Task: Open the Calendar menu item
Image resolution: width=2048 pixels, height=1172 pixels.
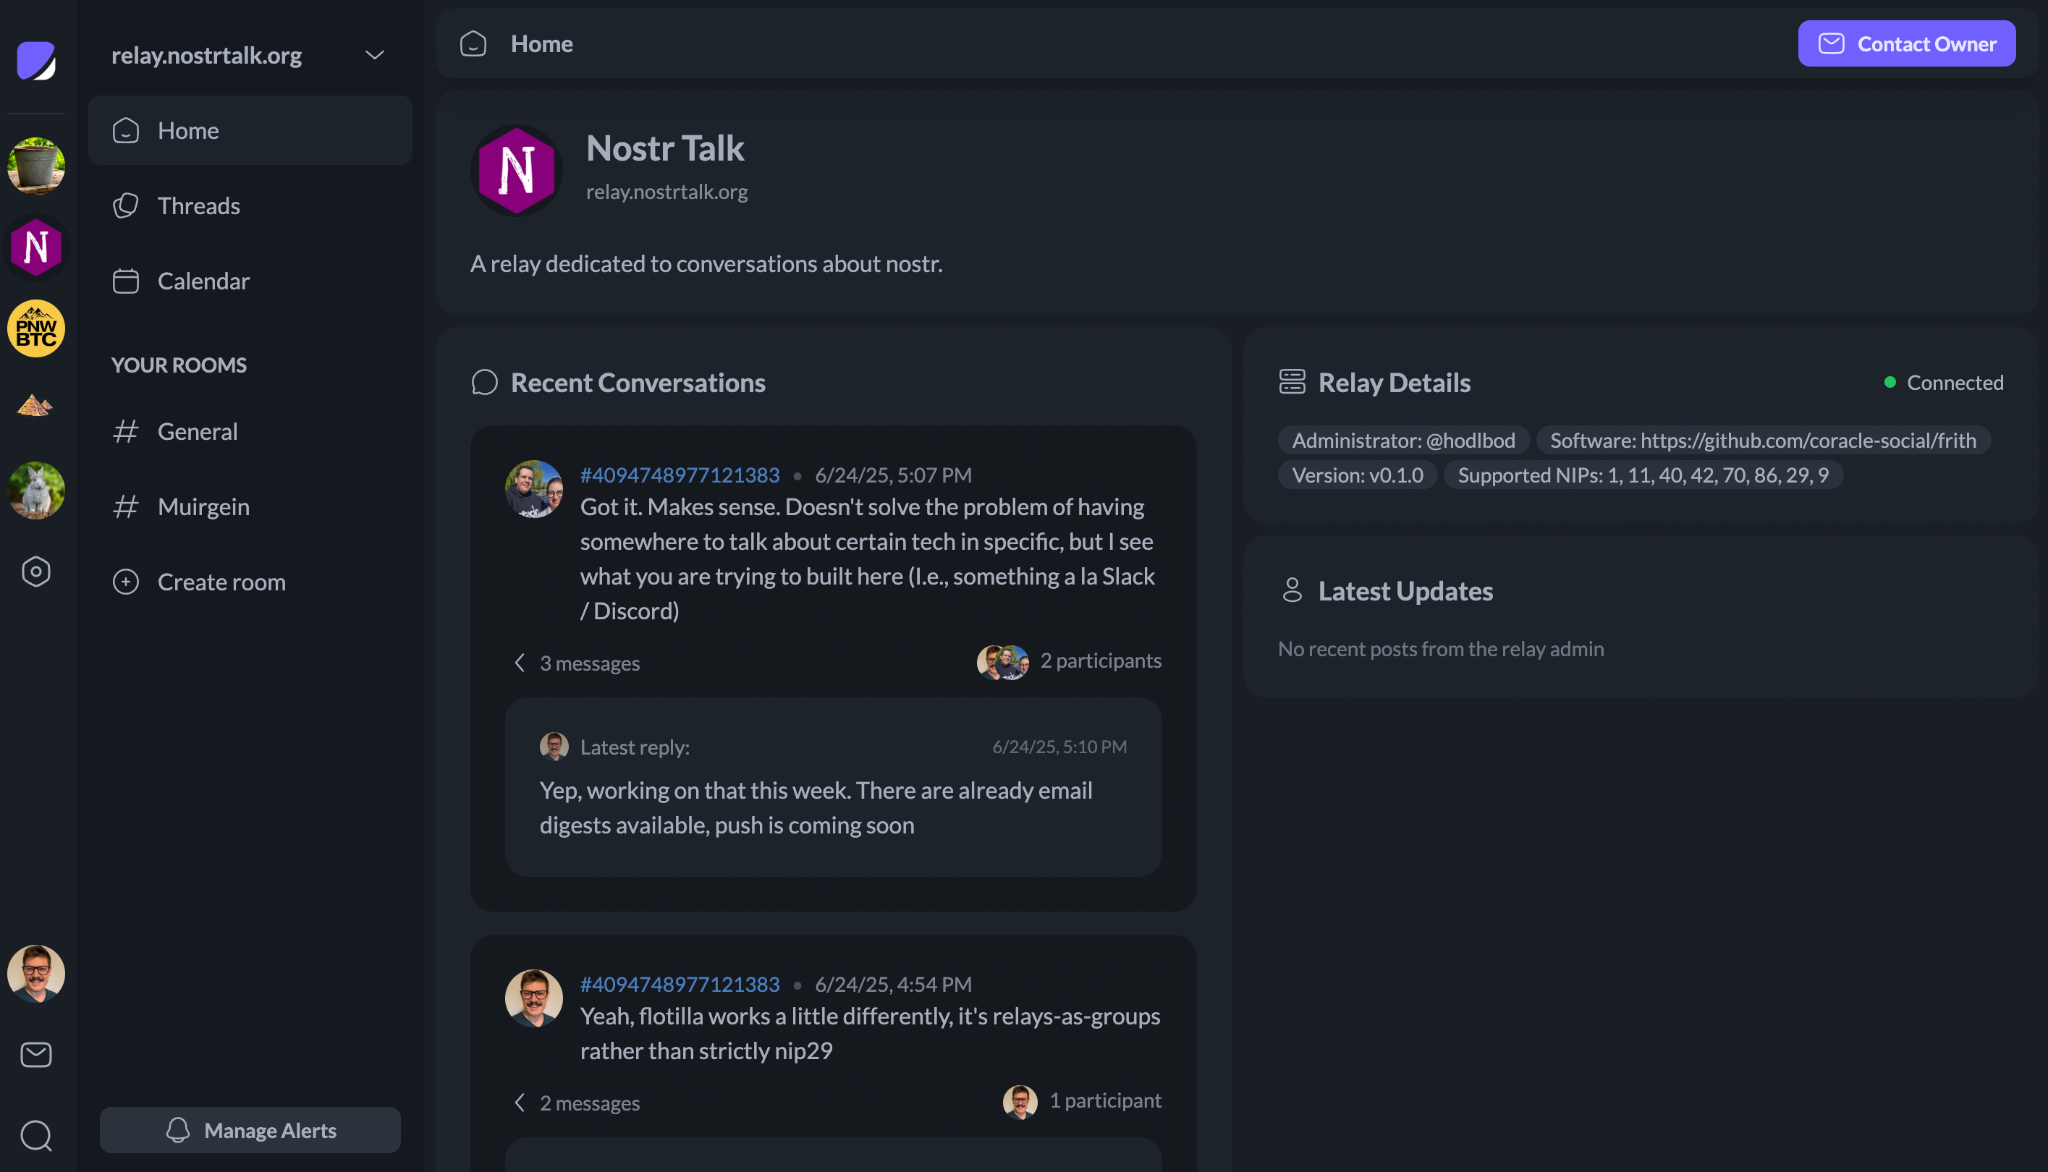Action: [203, 281]
